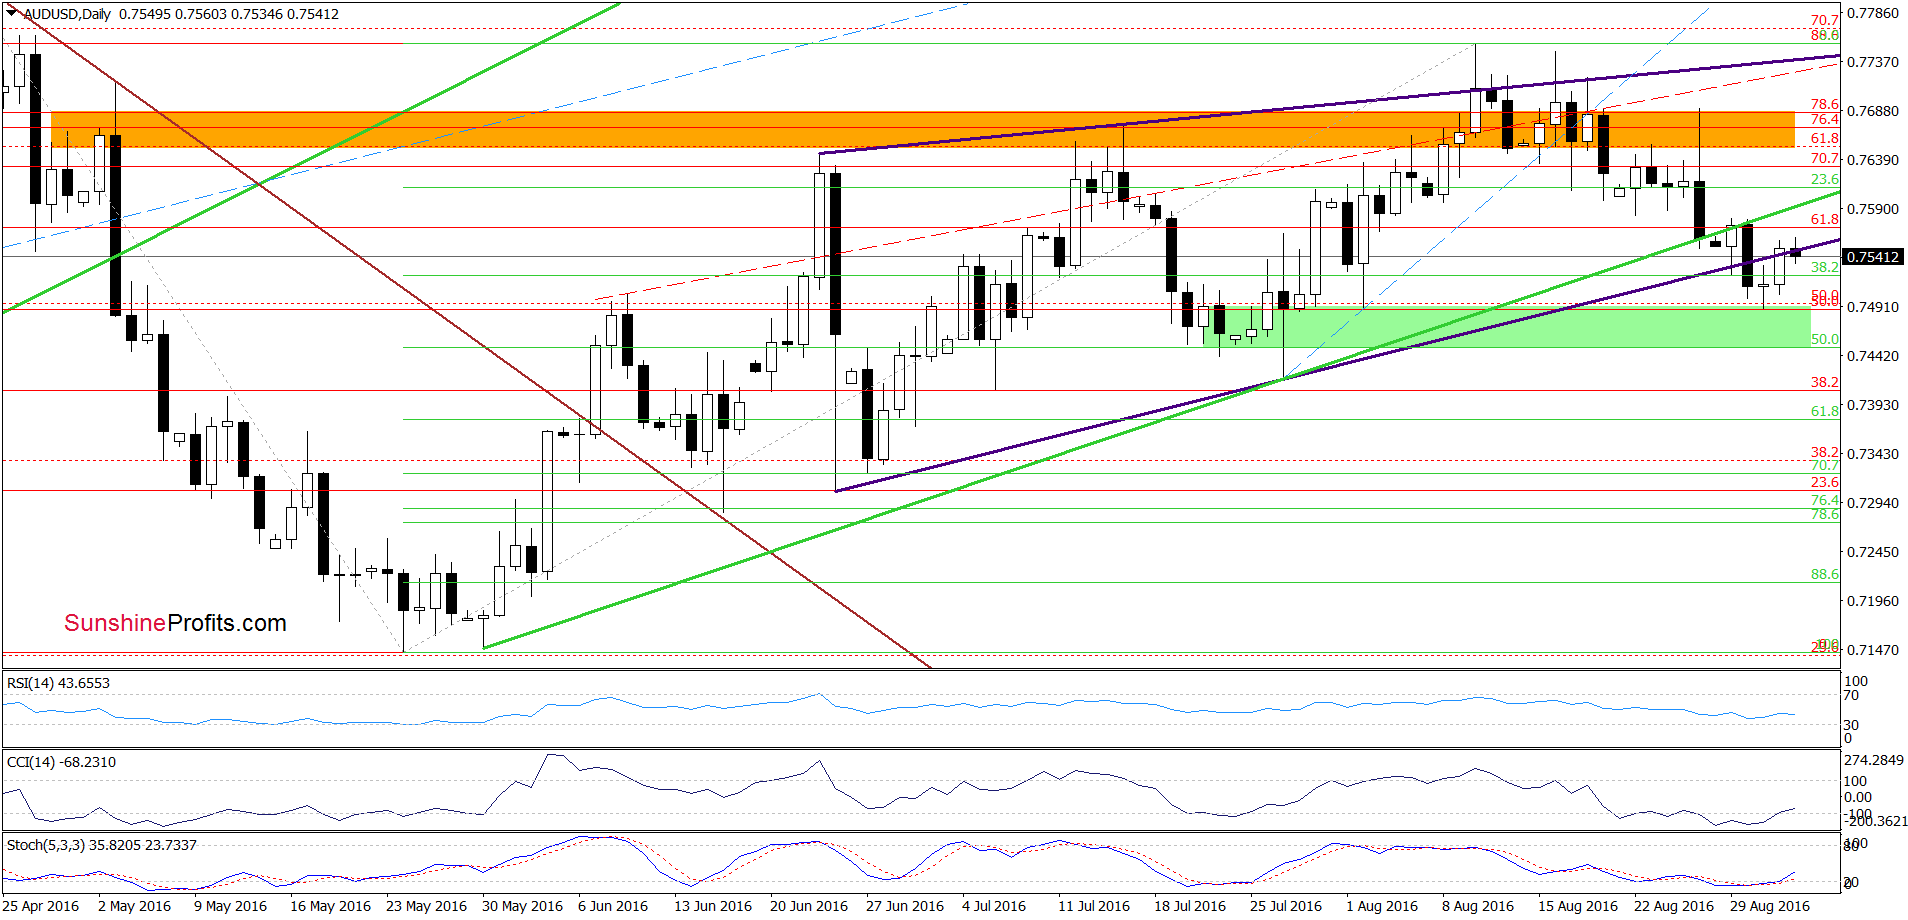Click the 23 May 2016 date label
Viewport: 1908px width, 920px height.
(x=426, y=906)
